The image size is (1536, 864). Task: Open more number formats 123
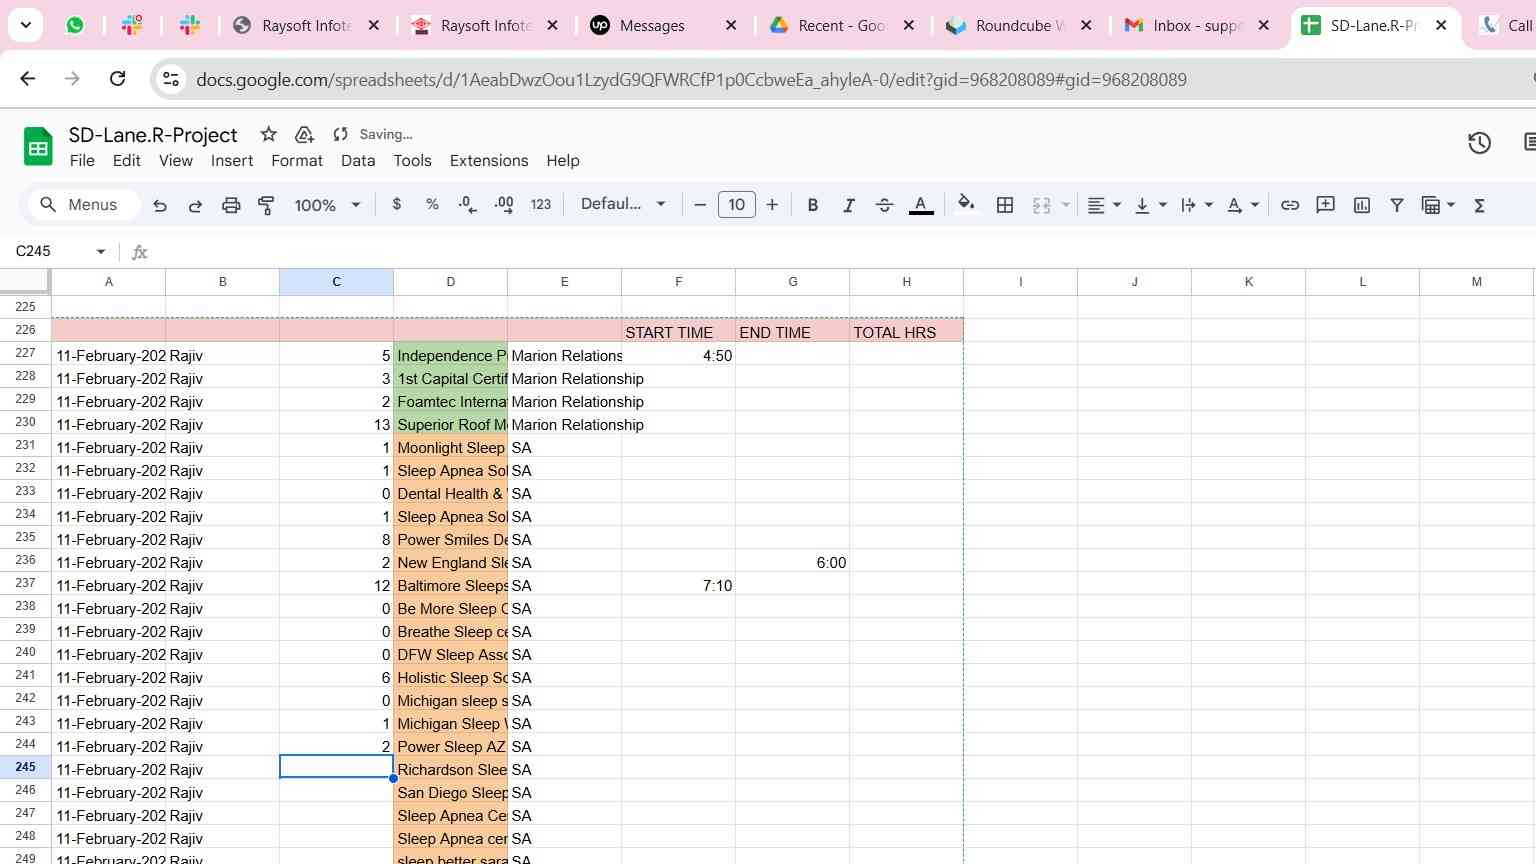[541, 204]
